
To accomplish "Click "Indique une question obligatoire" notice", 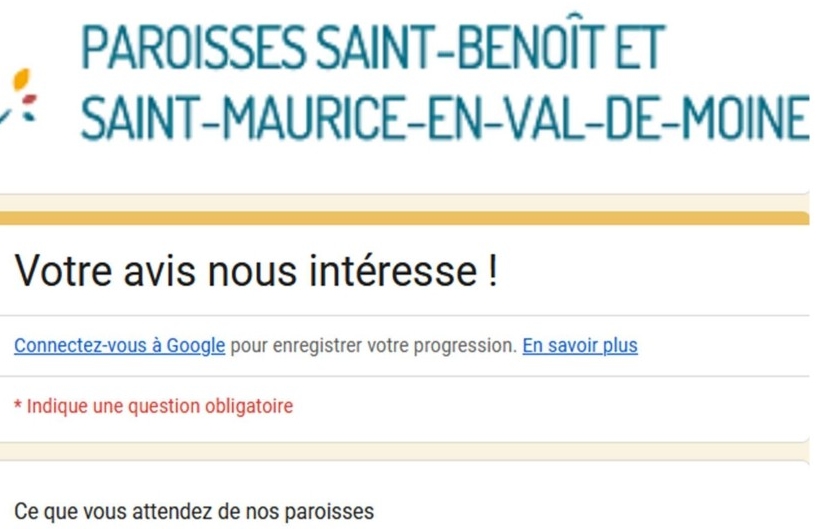I will (x=159, y=407).
